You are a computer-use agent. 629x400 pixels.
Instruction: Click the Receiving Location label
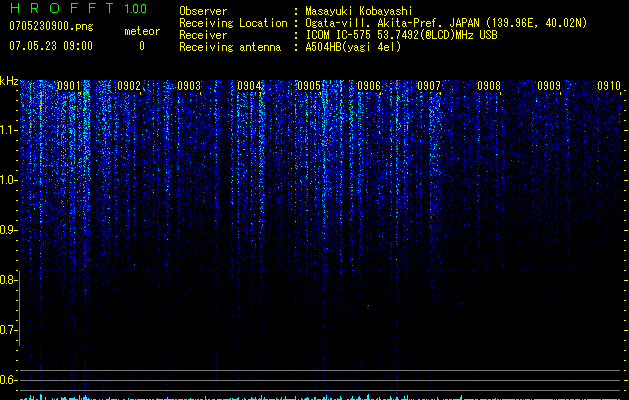tap(233, 23)
